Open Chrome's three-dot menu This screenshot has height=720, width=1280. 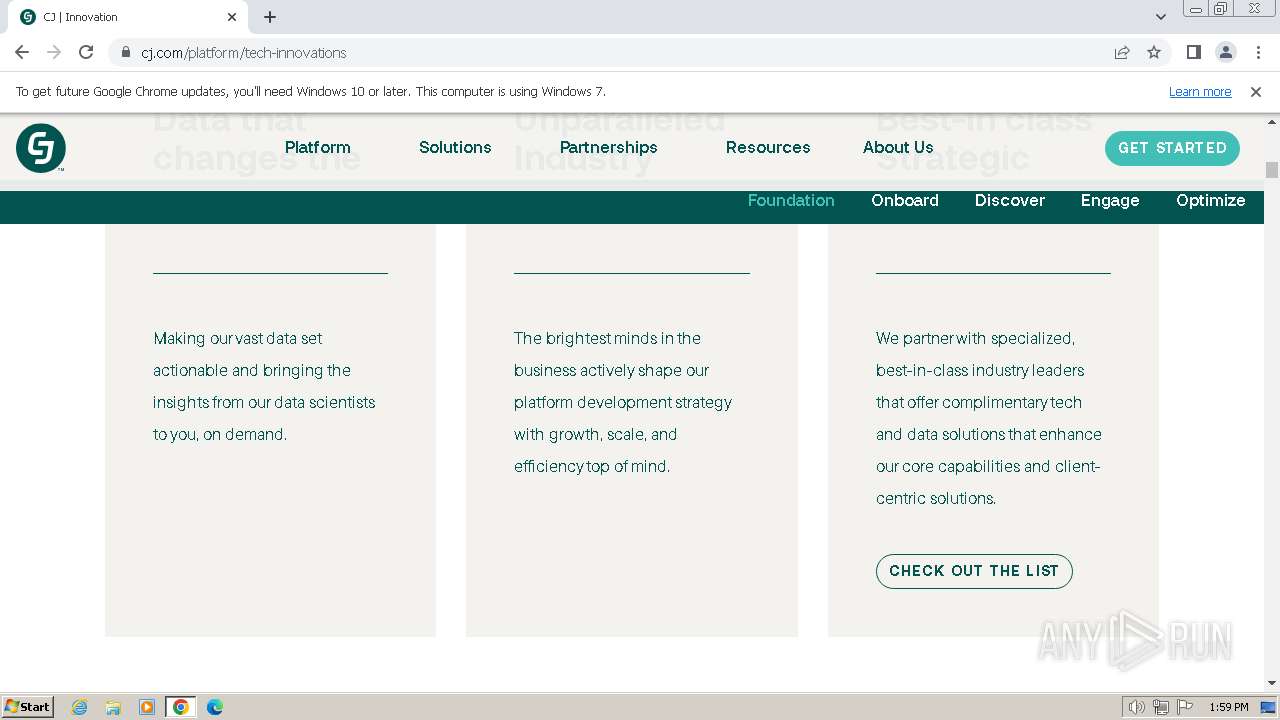1256,52
